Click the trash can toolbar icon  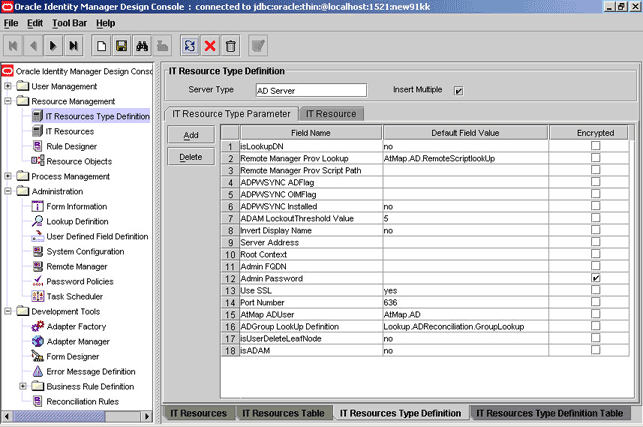pyautogui.click(x=230, y=46)
